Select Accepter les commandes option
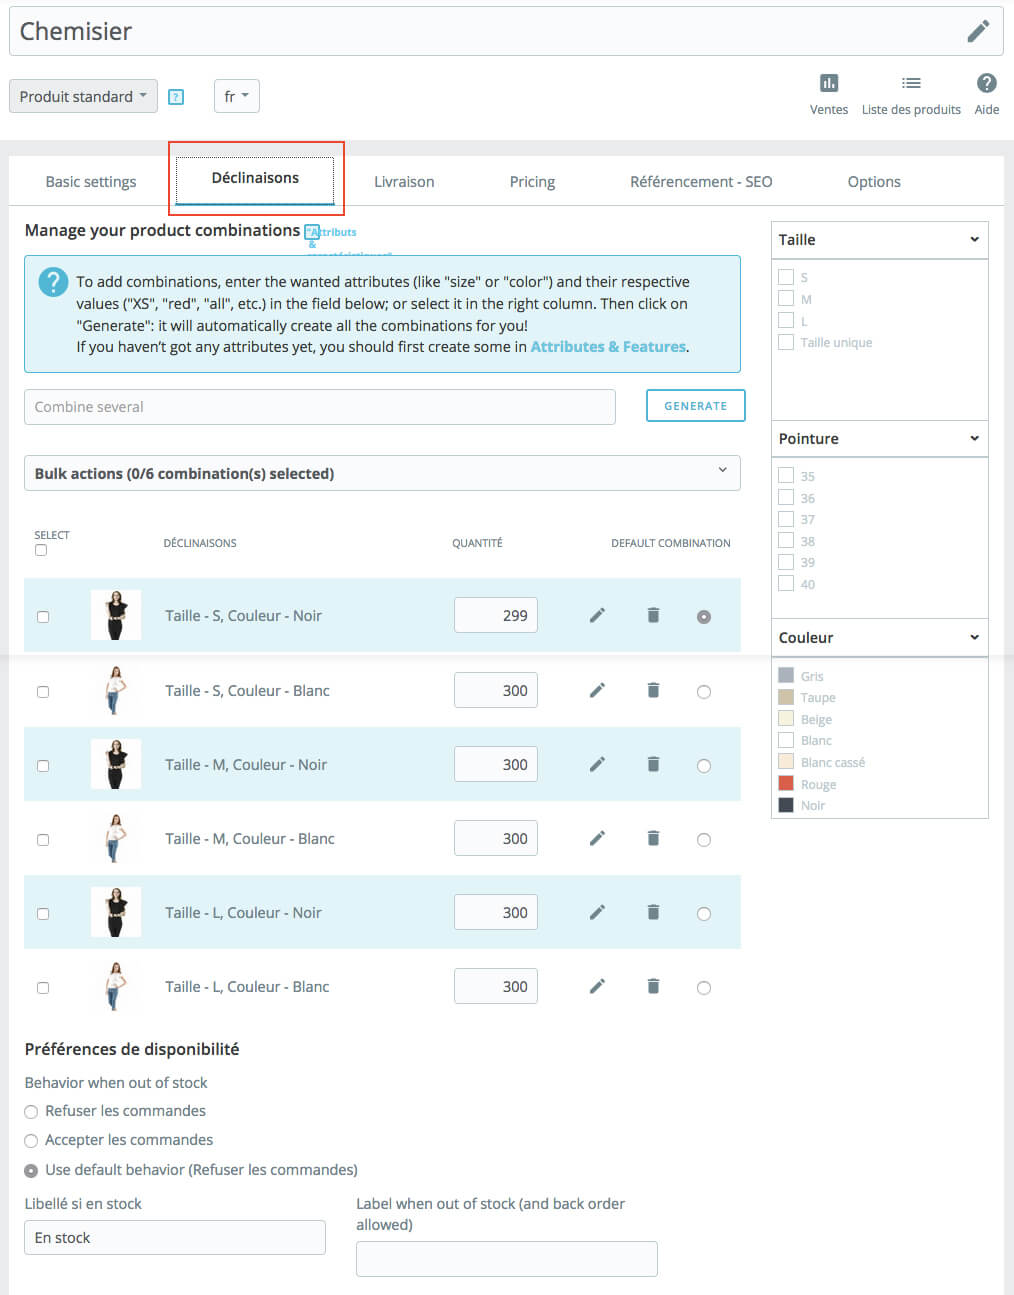 pyautogui.click(x=32, y=1141)
